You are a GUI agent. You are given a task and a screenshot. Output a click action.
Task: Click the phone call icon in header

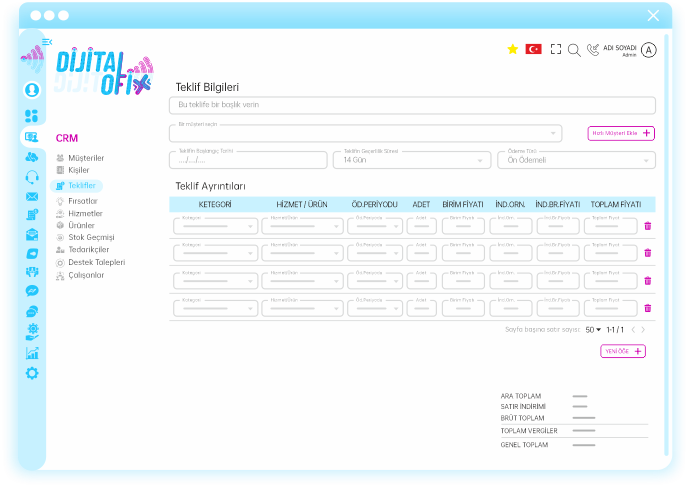tap(593, 49)
